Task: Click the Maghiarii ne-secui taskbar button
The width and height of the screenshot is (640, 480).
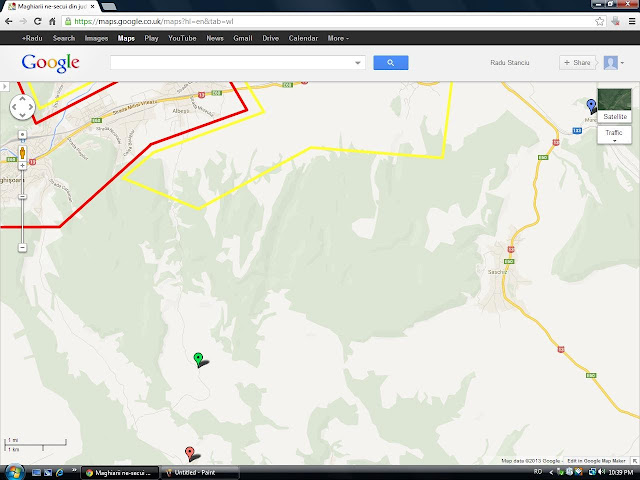Action: 120,473
